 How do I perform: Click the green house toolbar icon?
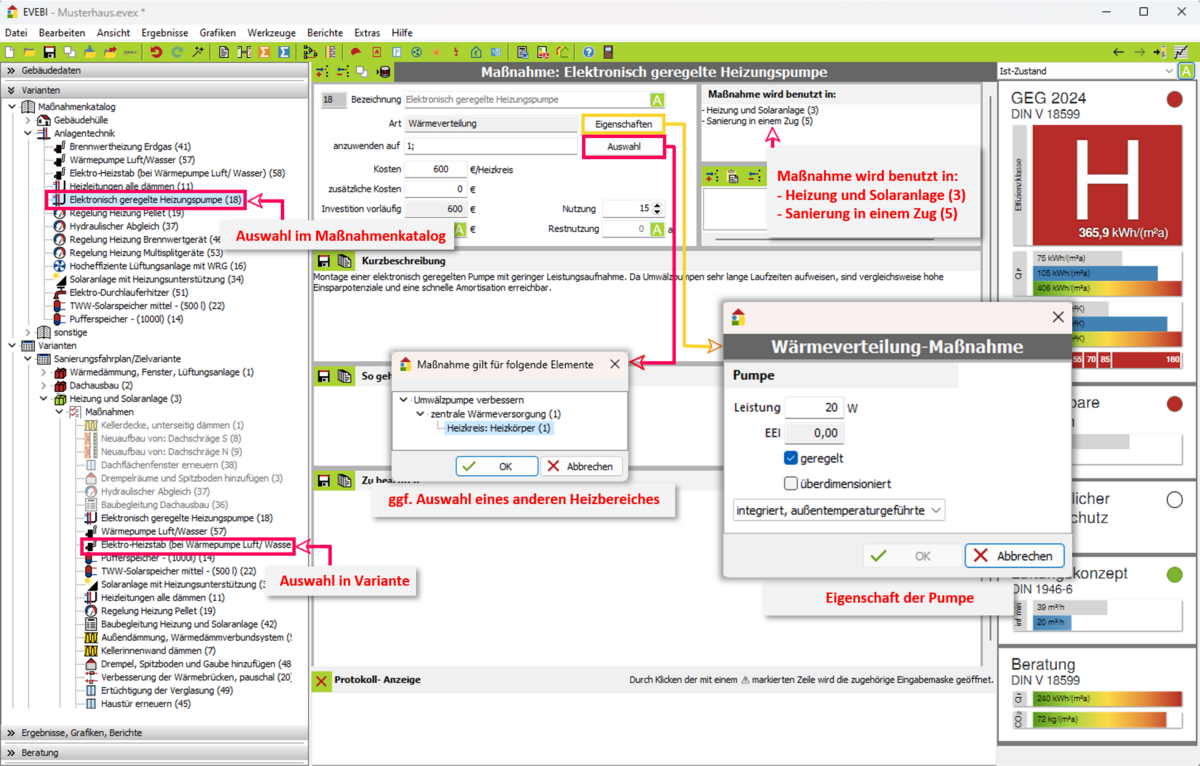click(x=476, y=52)
